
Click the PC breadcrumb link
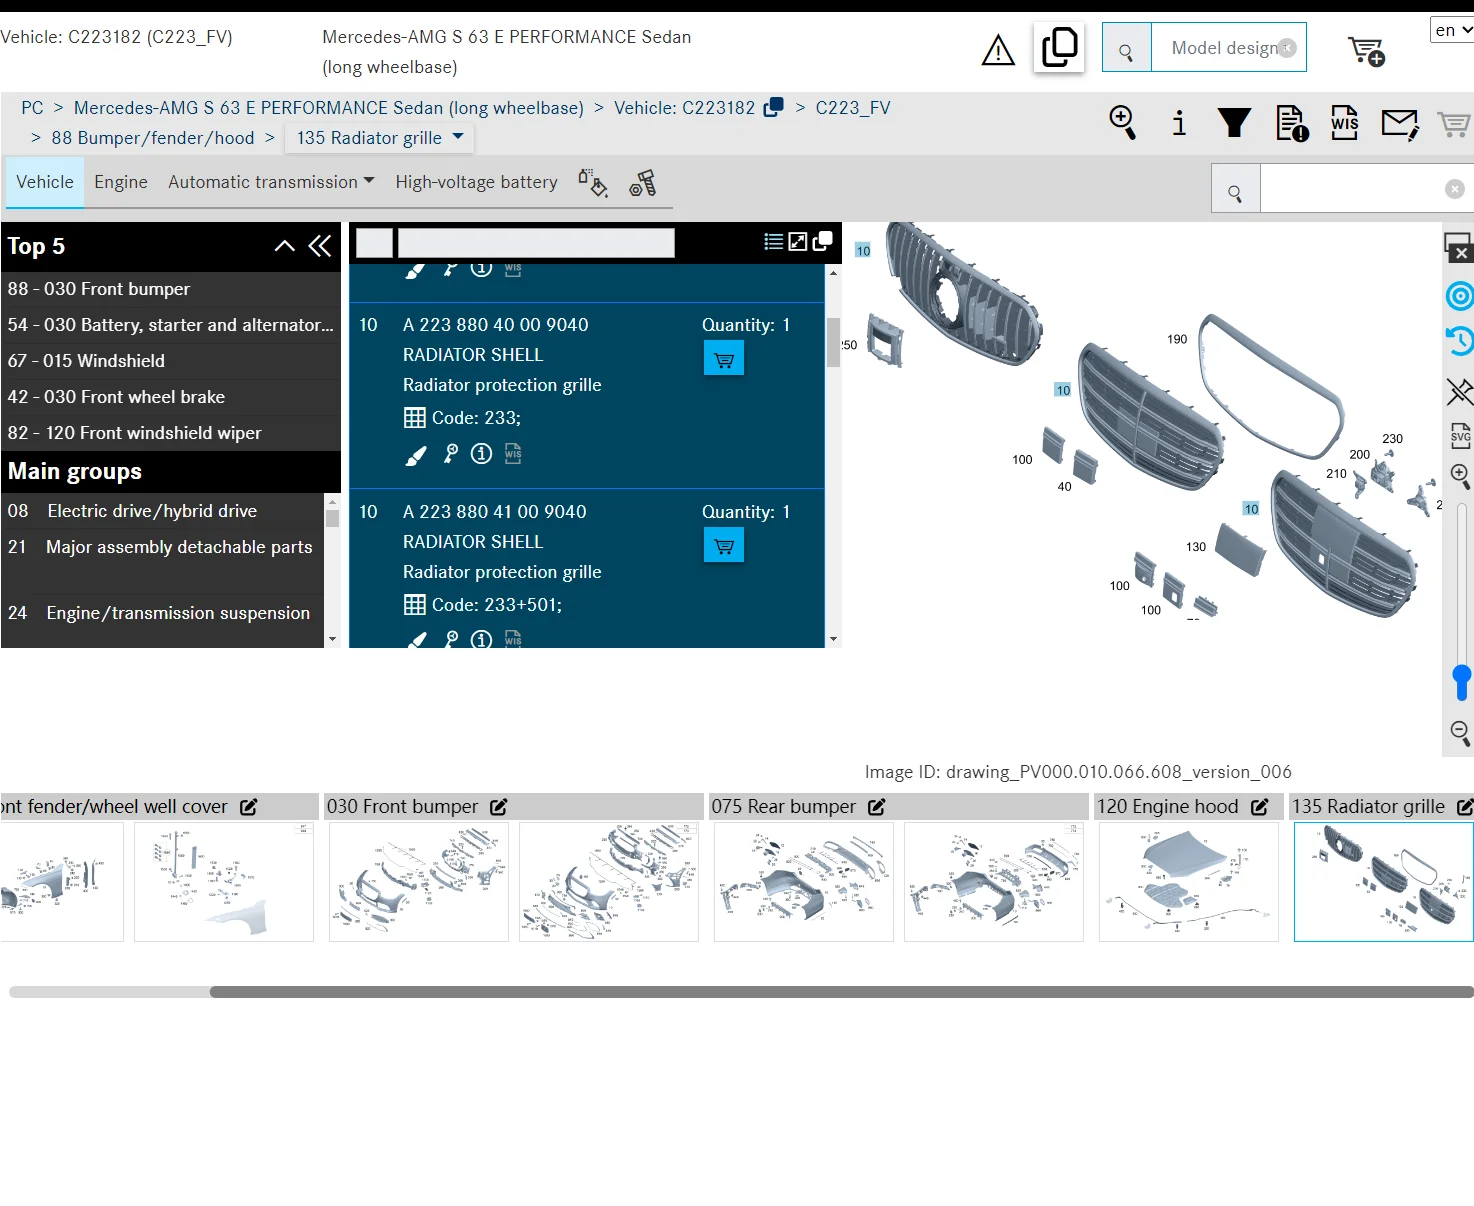pyautogui.click(x=32, y=108)
